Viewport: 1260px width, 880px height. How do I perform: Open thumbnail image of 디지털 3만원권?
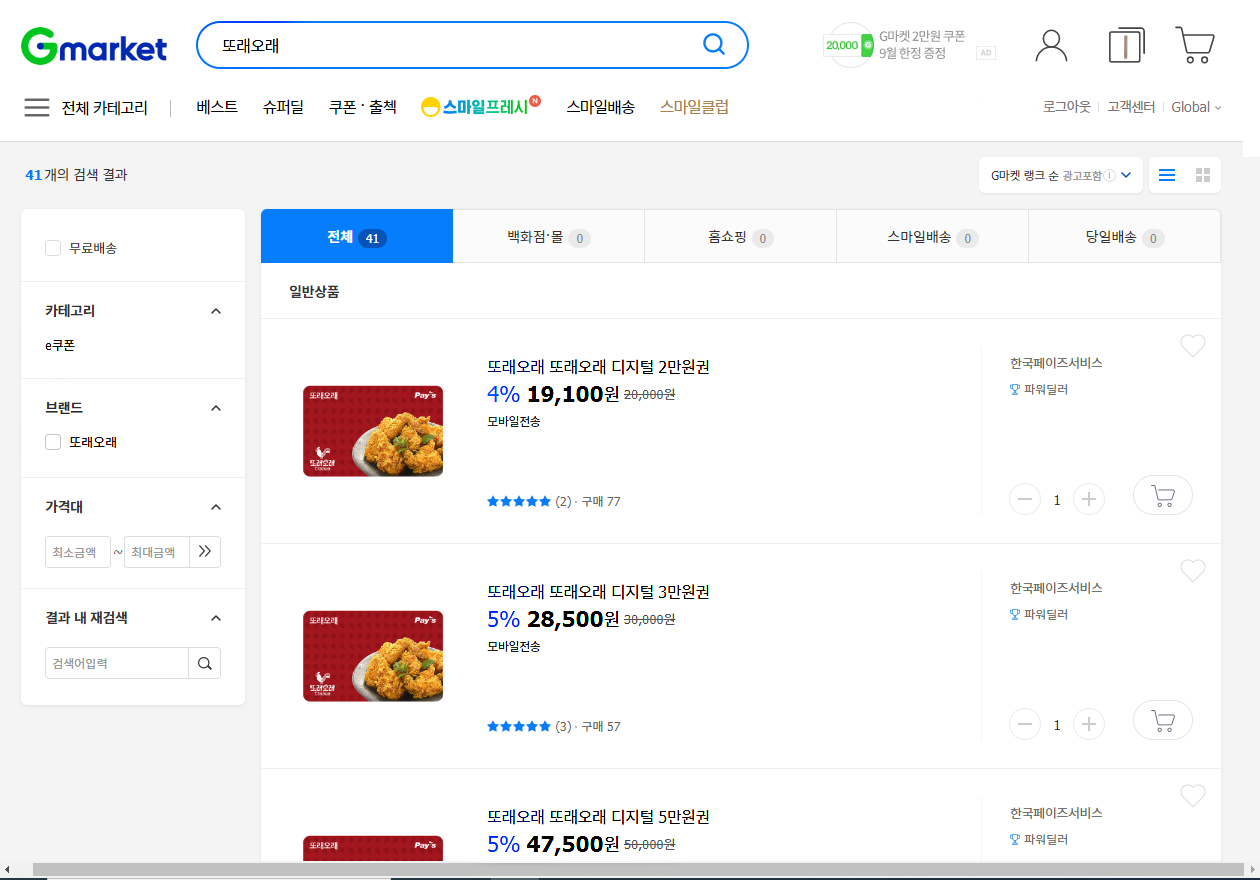click(x=373, y=656)
